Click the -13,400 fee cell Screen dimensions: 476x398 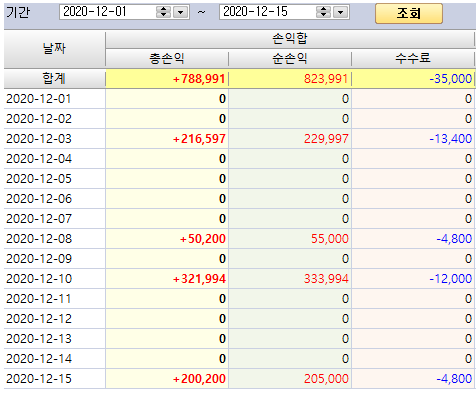(413, 139)
